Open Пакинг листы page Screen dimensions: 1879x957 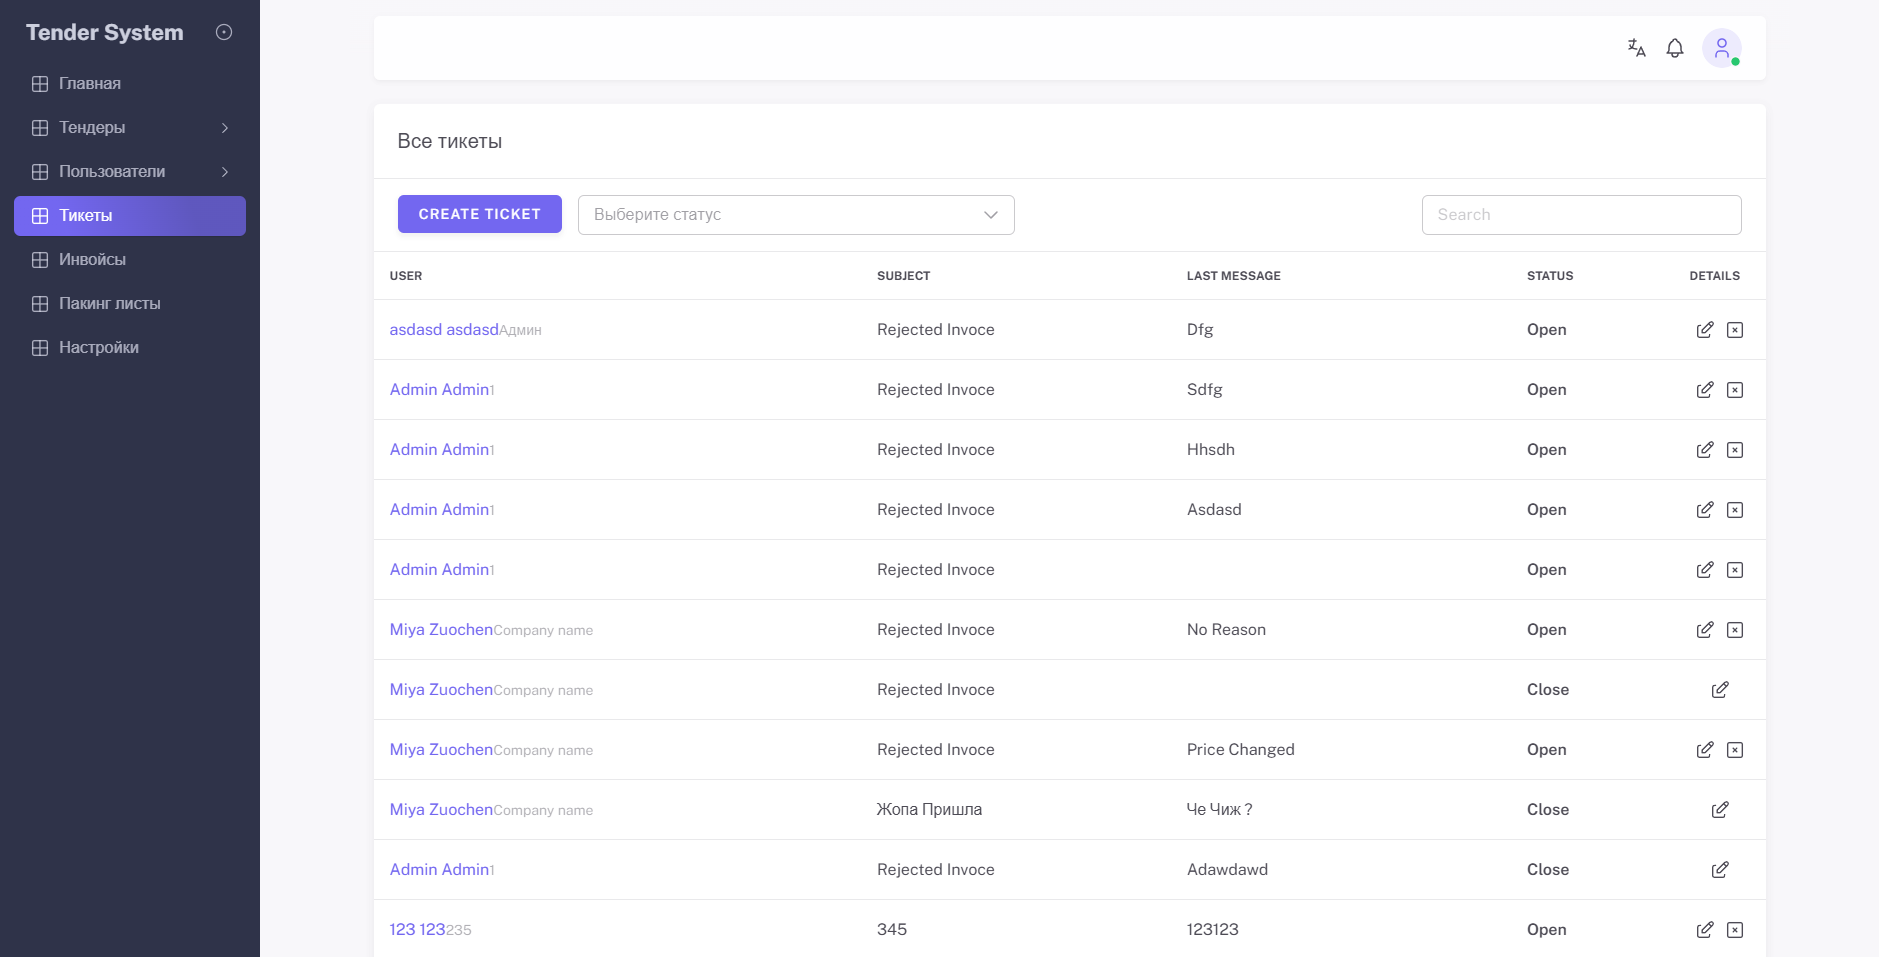click(x=130, y=304)
